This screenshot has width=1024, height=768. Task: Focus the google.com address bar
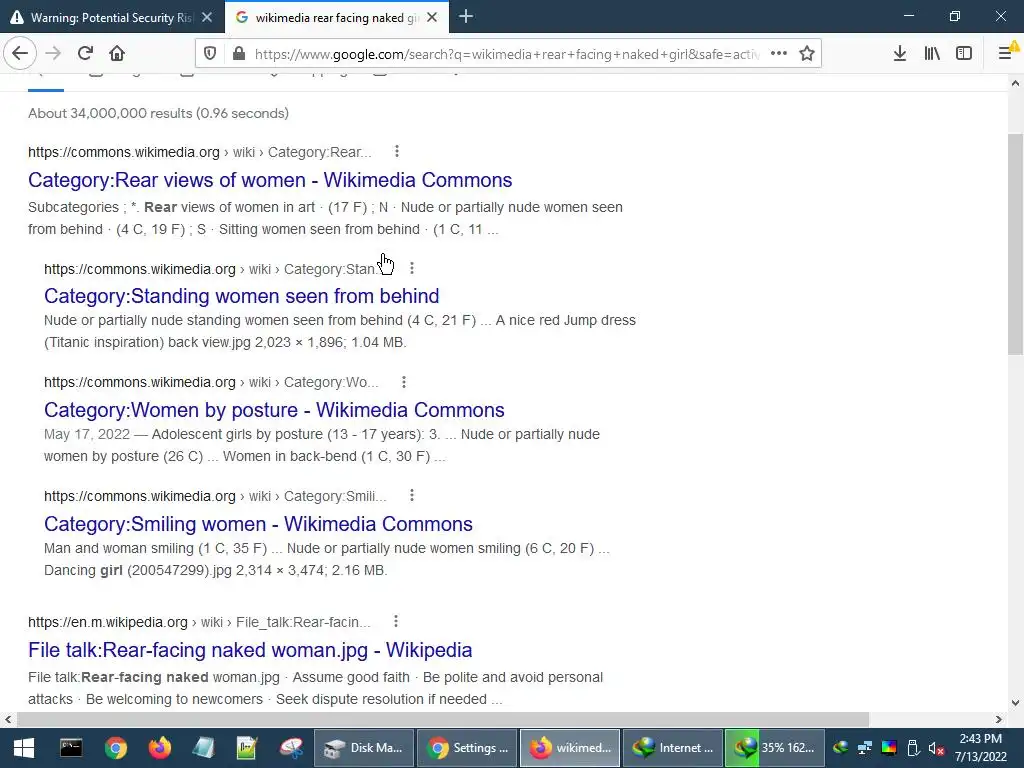pos(506,54)
